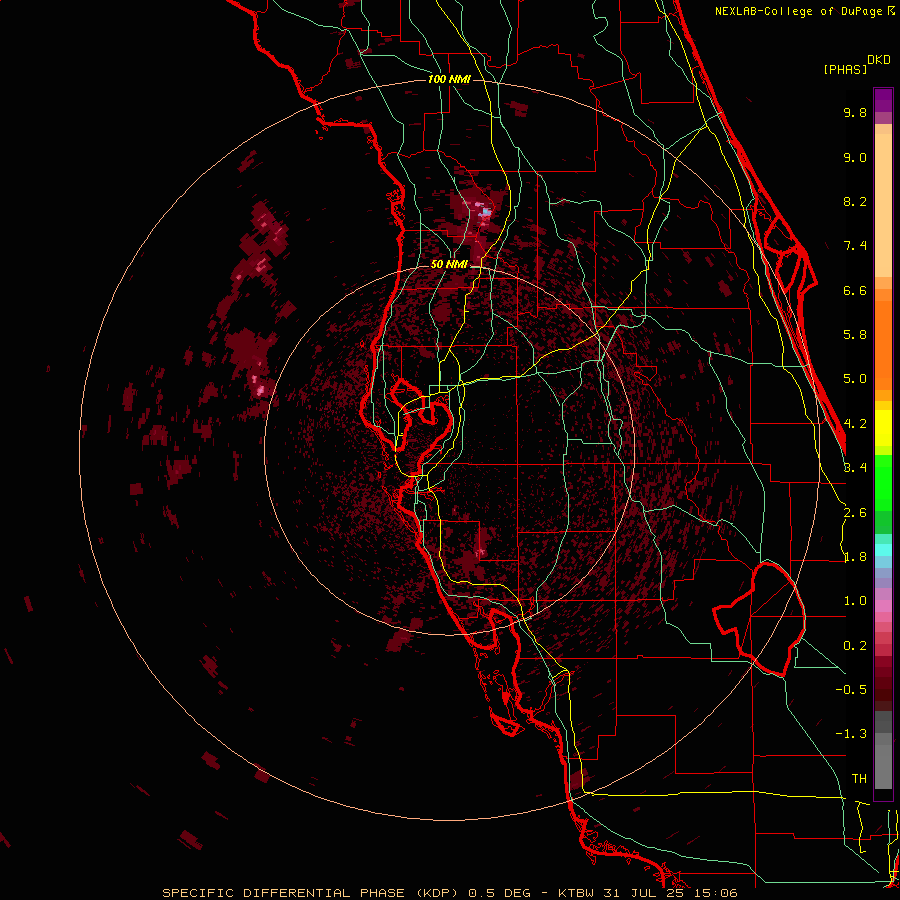Screen dimensions: 900x900
Task: Click the 6.6 legend value
Action: coord(855,290)
